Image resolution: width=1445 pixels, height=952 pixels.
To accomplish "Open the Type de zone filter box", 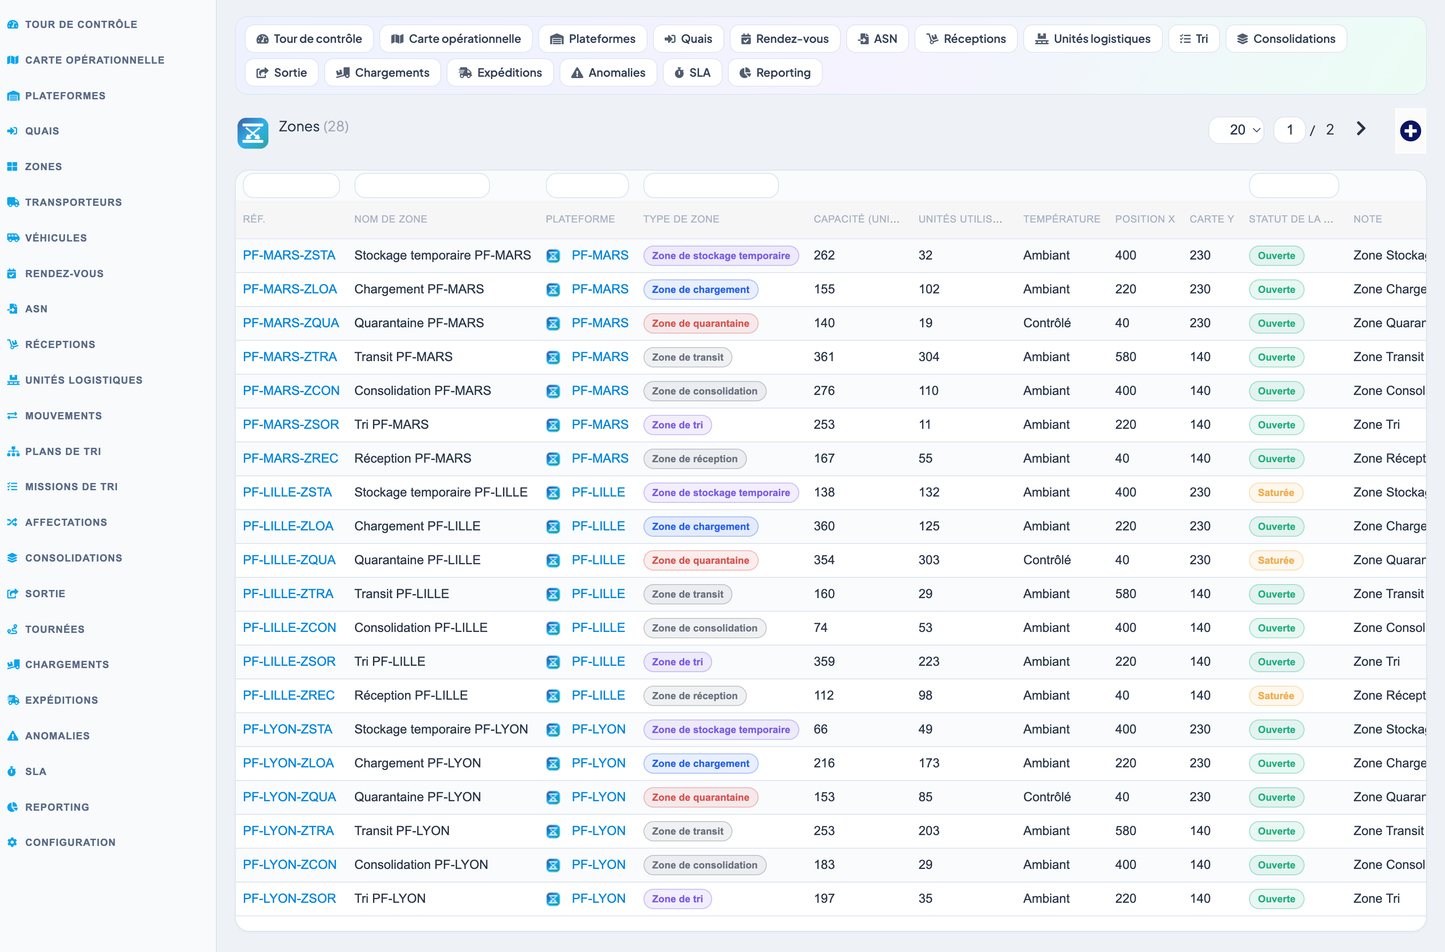I will 711,186.
